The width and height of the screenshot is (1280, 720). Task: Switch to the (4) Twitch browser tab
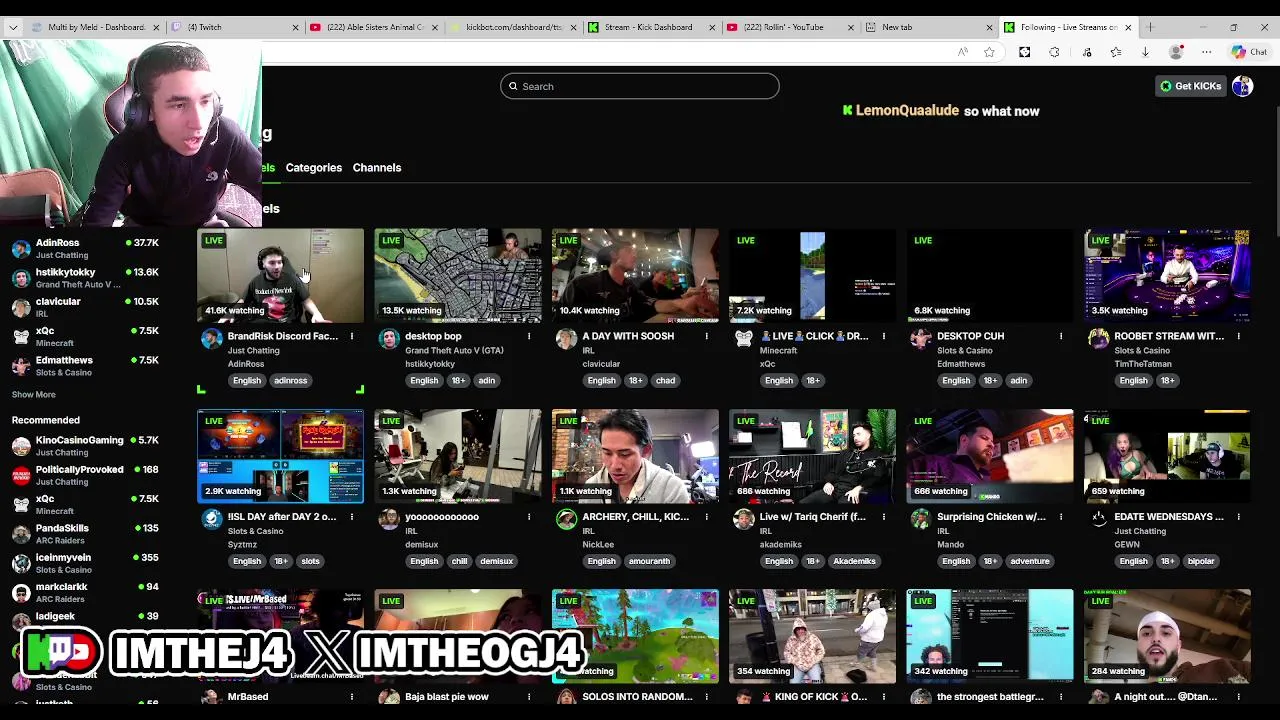232,27
